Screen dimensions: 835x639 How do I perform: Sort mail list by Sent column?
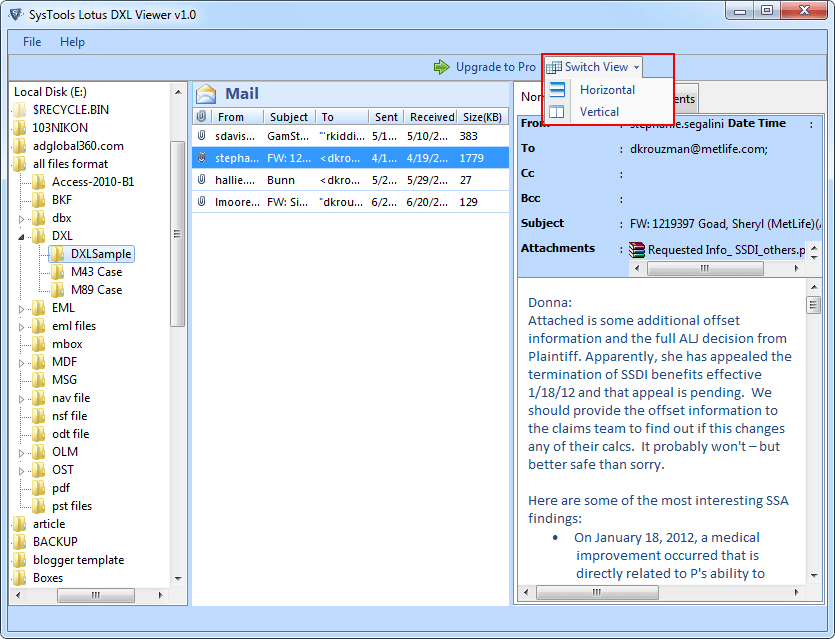point(386,117)
